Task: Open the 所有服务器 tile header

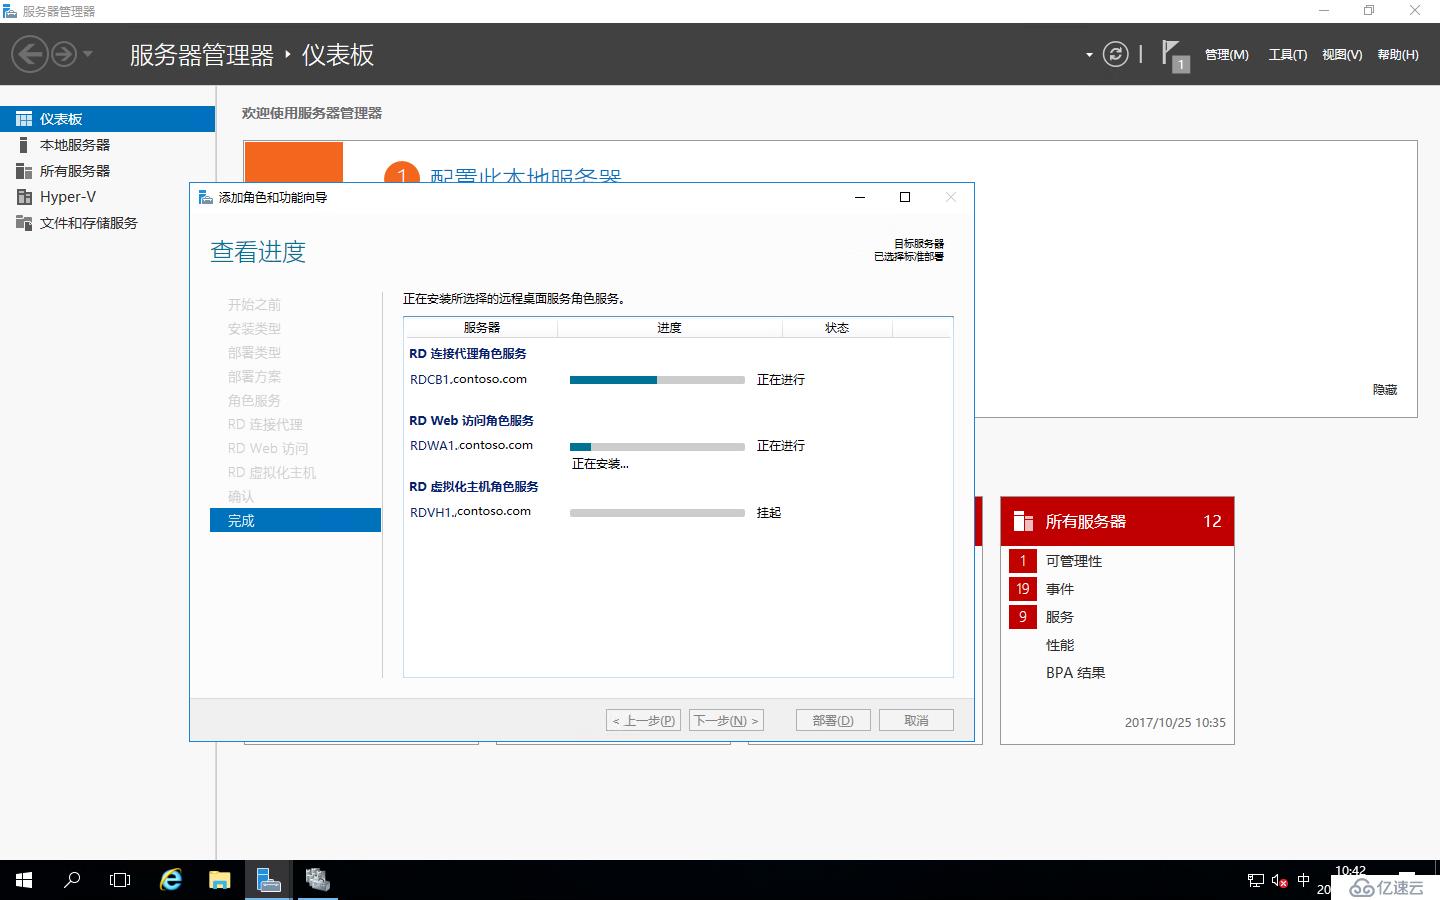Action: pos(1117,521)
